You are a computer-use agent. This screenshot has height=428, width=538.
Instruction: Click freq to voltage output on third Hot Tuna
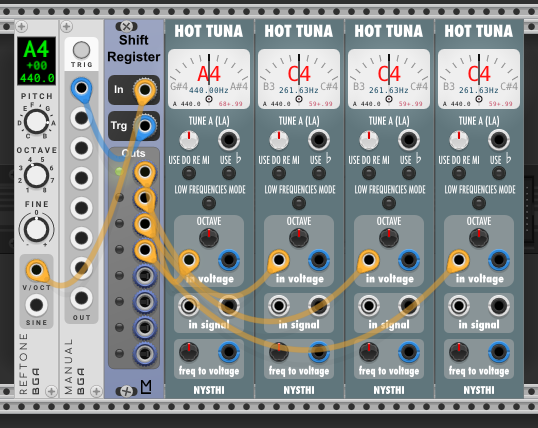click(409, 352)
